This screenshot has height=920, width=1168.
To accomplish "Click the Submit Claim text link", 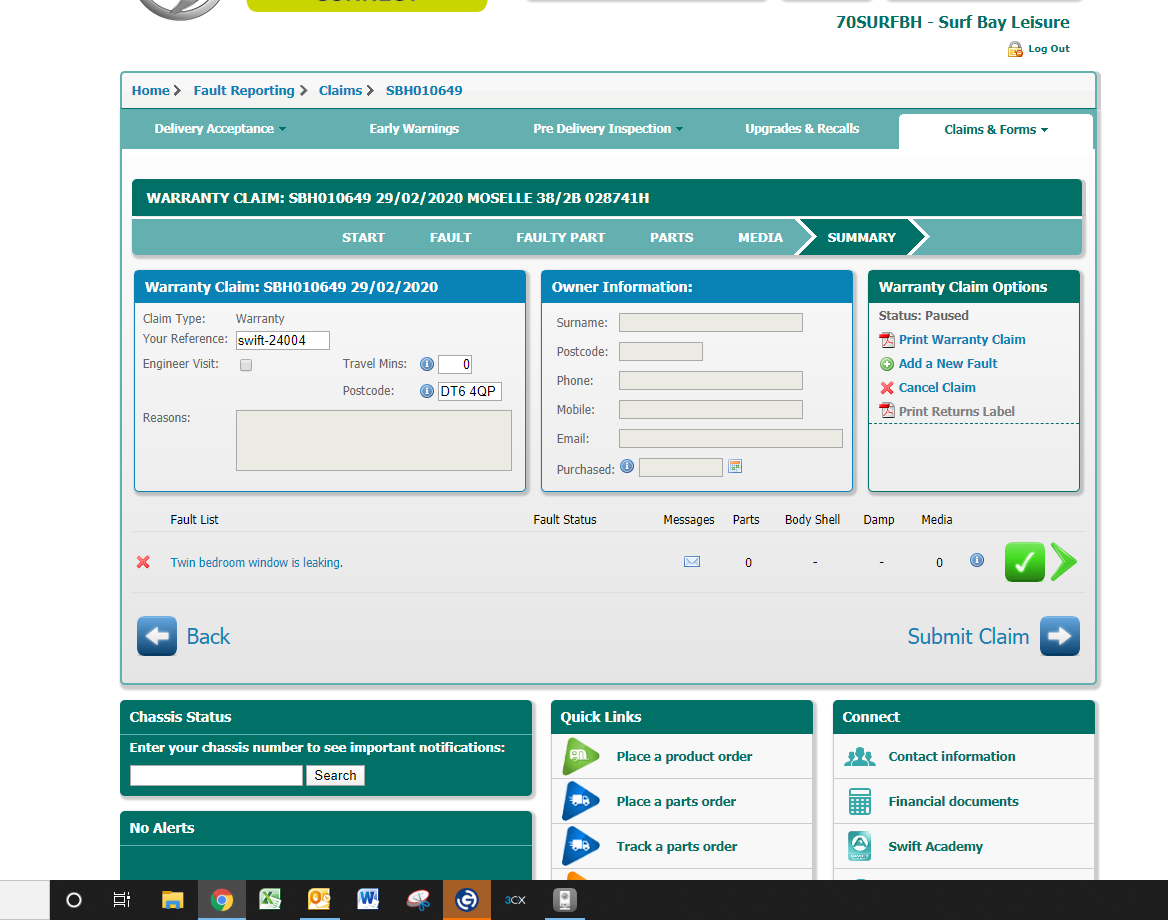I will (x=968, y=636).
